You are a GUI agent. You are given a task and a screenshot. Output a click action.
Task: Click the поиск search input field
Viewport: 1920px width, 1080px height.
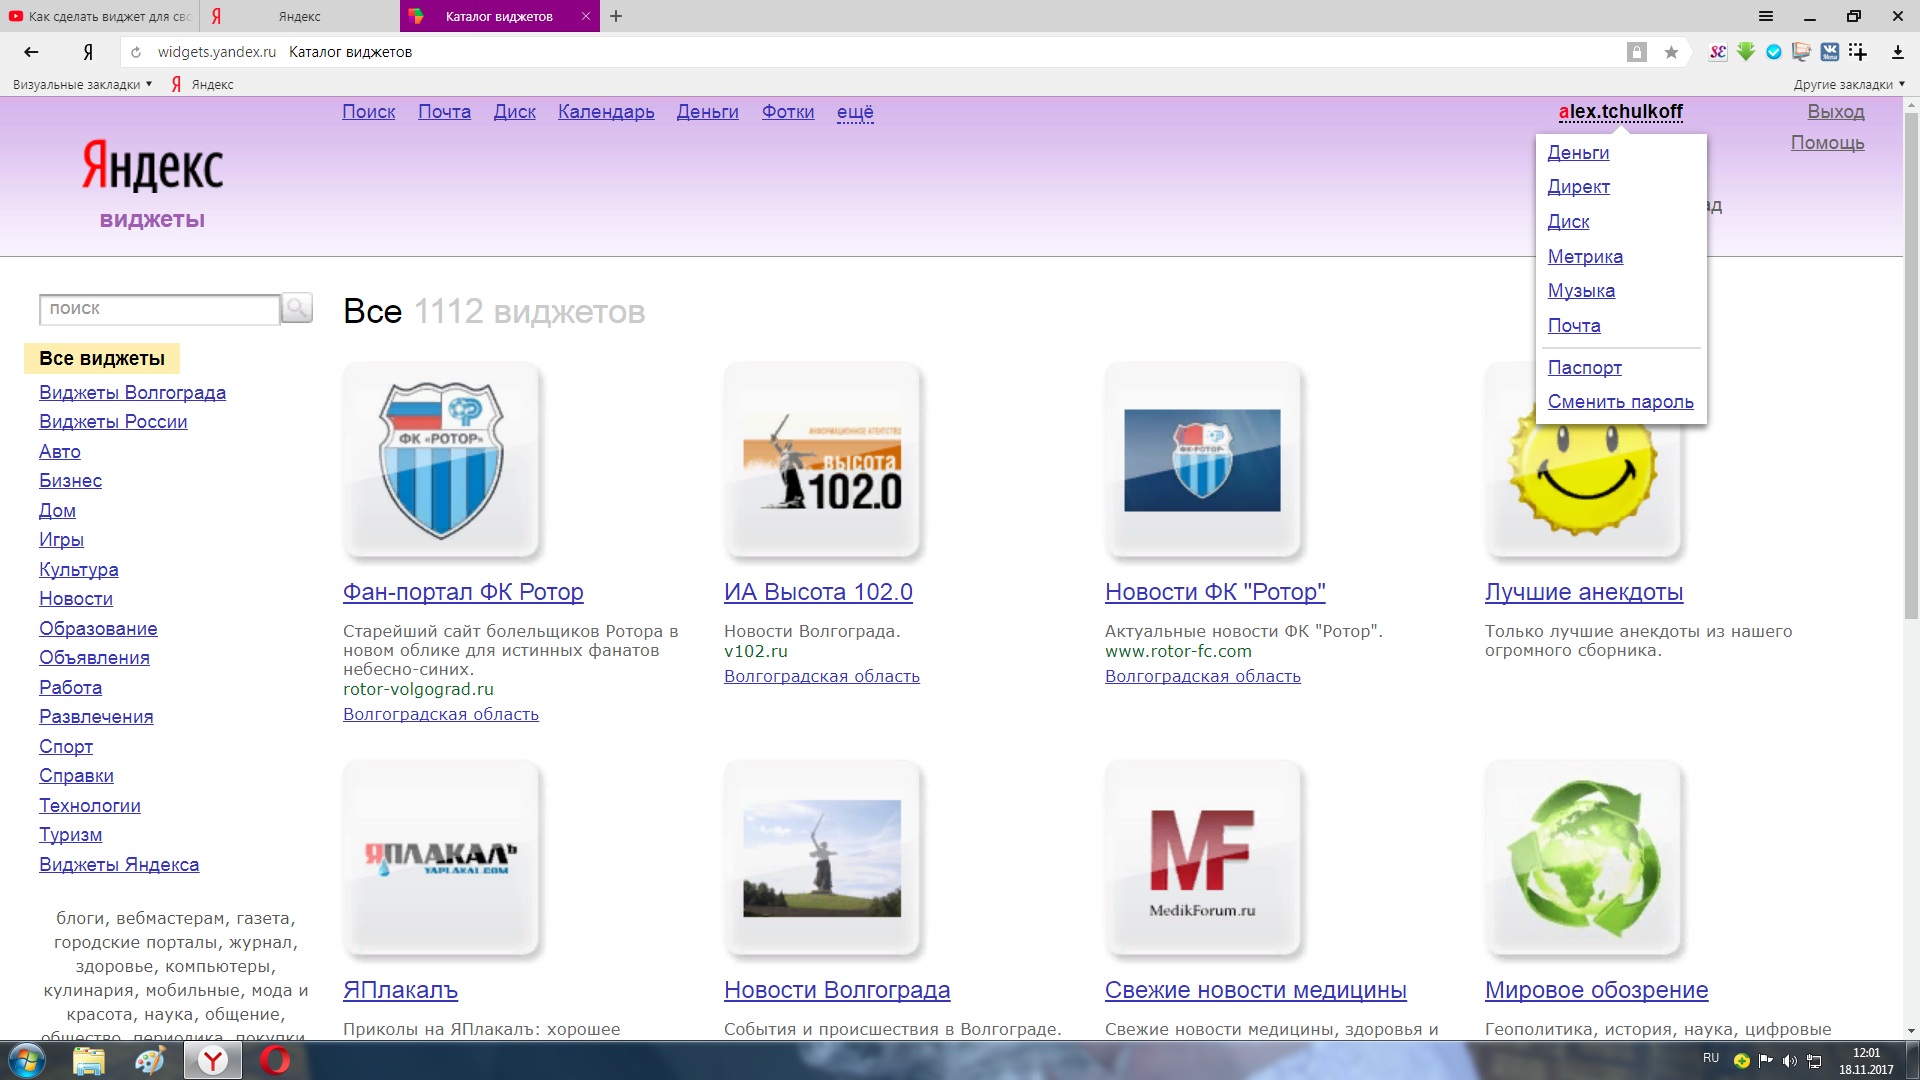point(159,309)
